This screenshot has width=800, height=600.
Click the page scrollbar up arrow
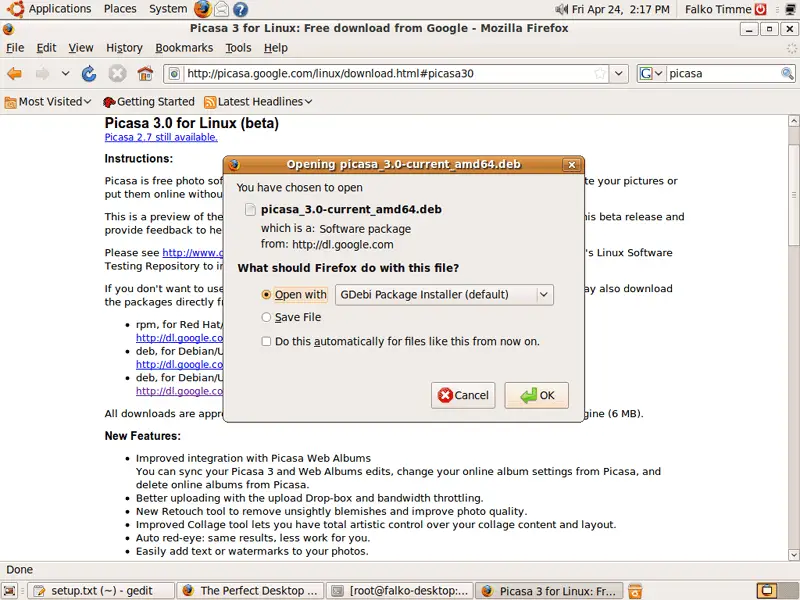[x=793, y=121]
